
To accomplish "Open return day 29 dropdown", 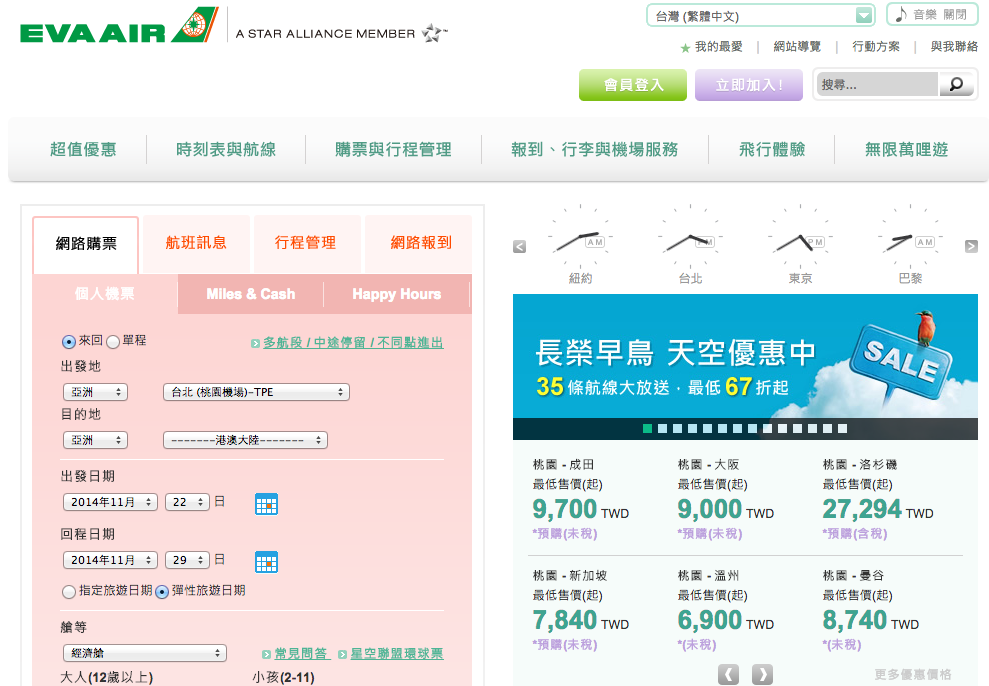I will [187, 560].
